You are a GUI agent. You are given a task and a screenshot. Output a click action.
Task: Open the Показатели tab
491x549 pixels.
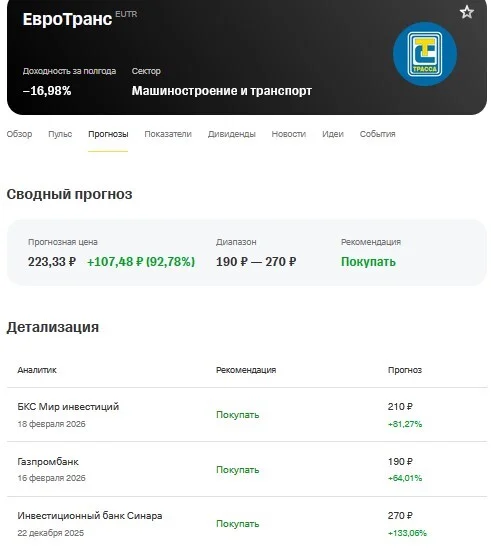[x=168, y=134]
